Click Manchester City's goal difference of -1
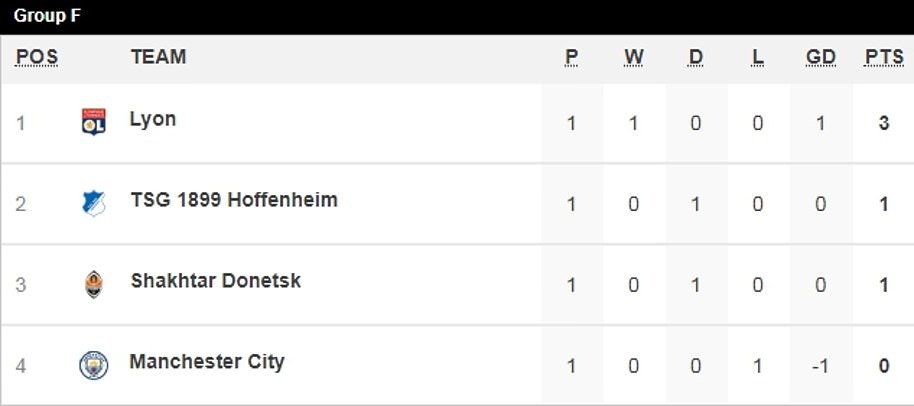Screen dimensions: 914x406 (x=820, y=366)
